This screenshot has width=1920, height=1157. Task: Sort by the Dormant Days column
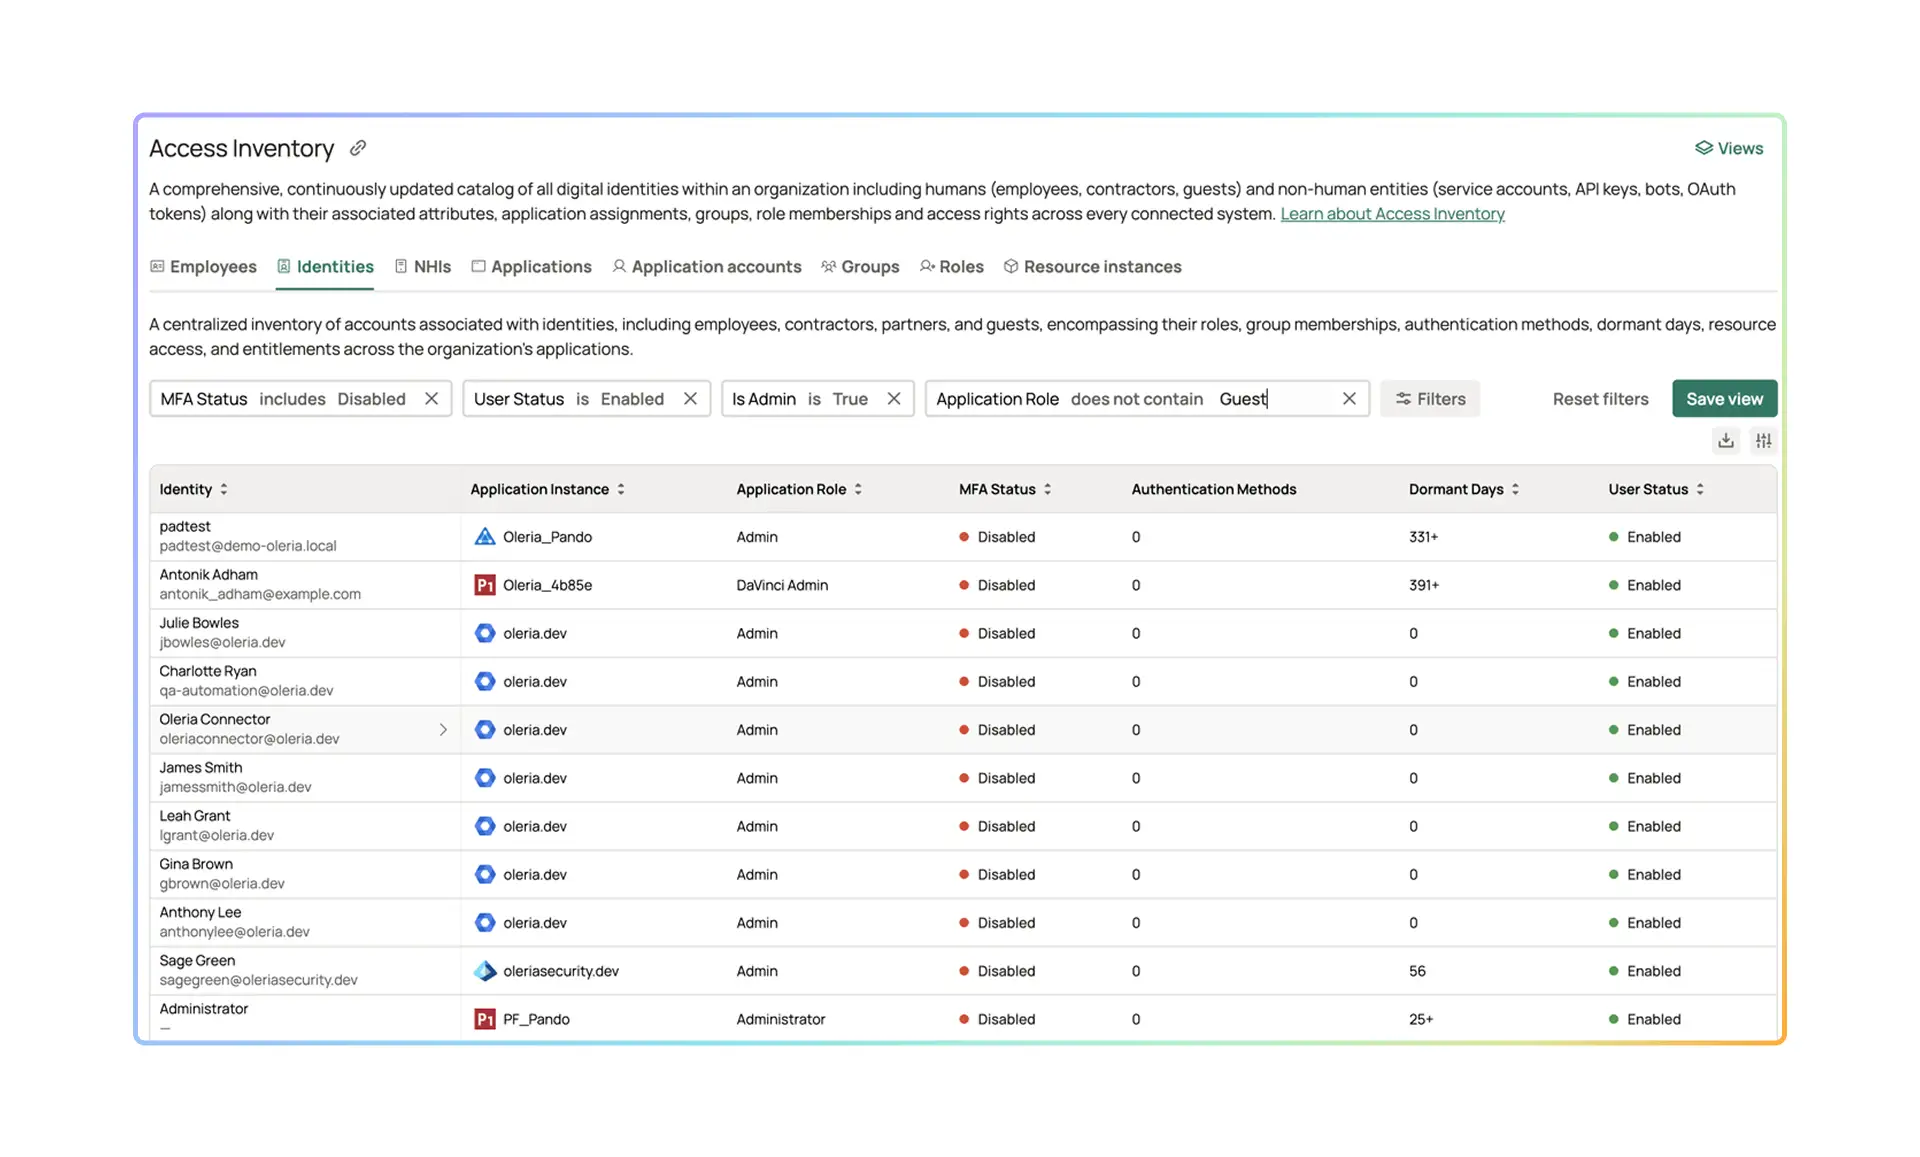tap(1516, 489)
